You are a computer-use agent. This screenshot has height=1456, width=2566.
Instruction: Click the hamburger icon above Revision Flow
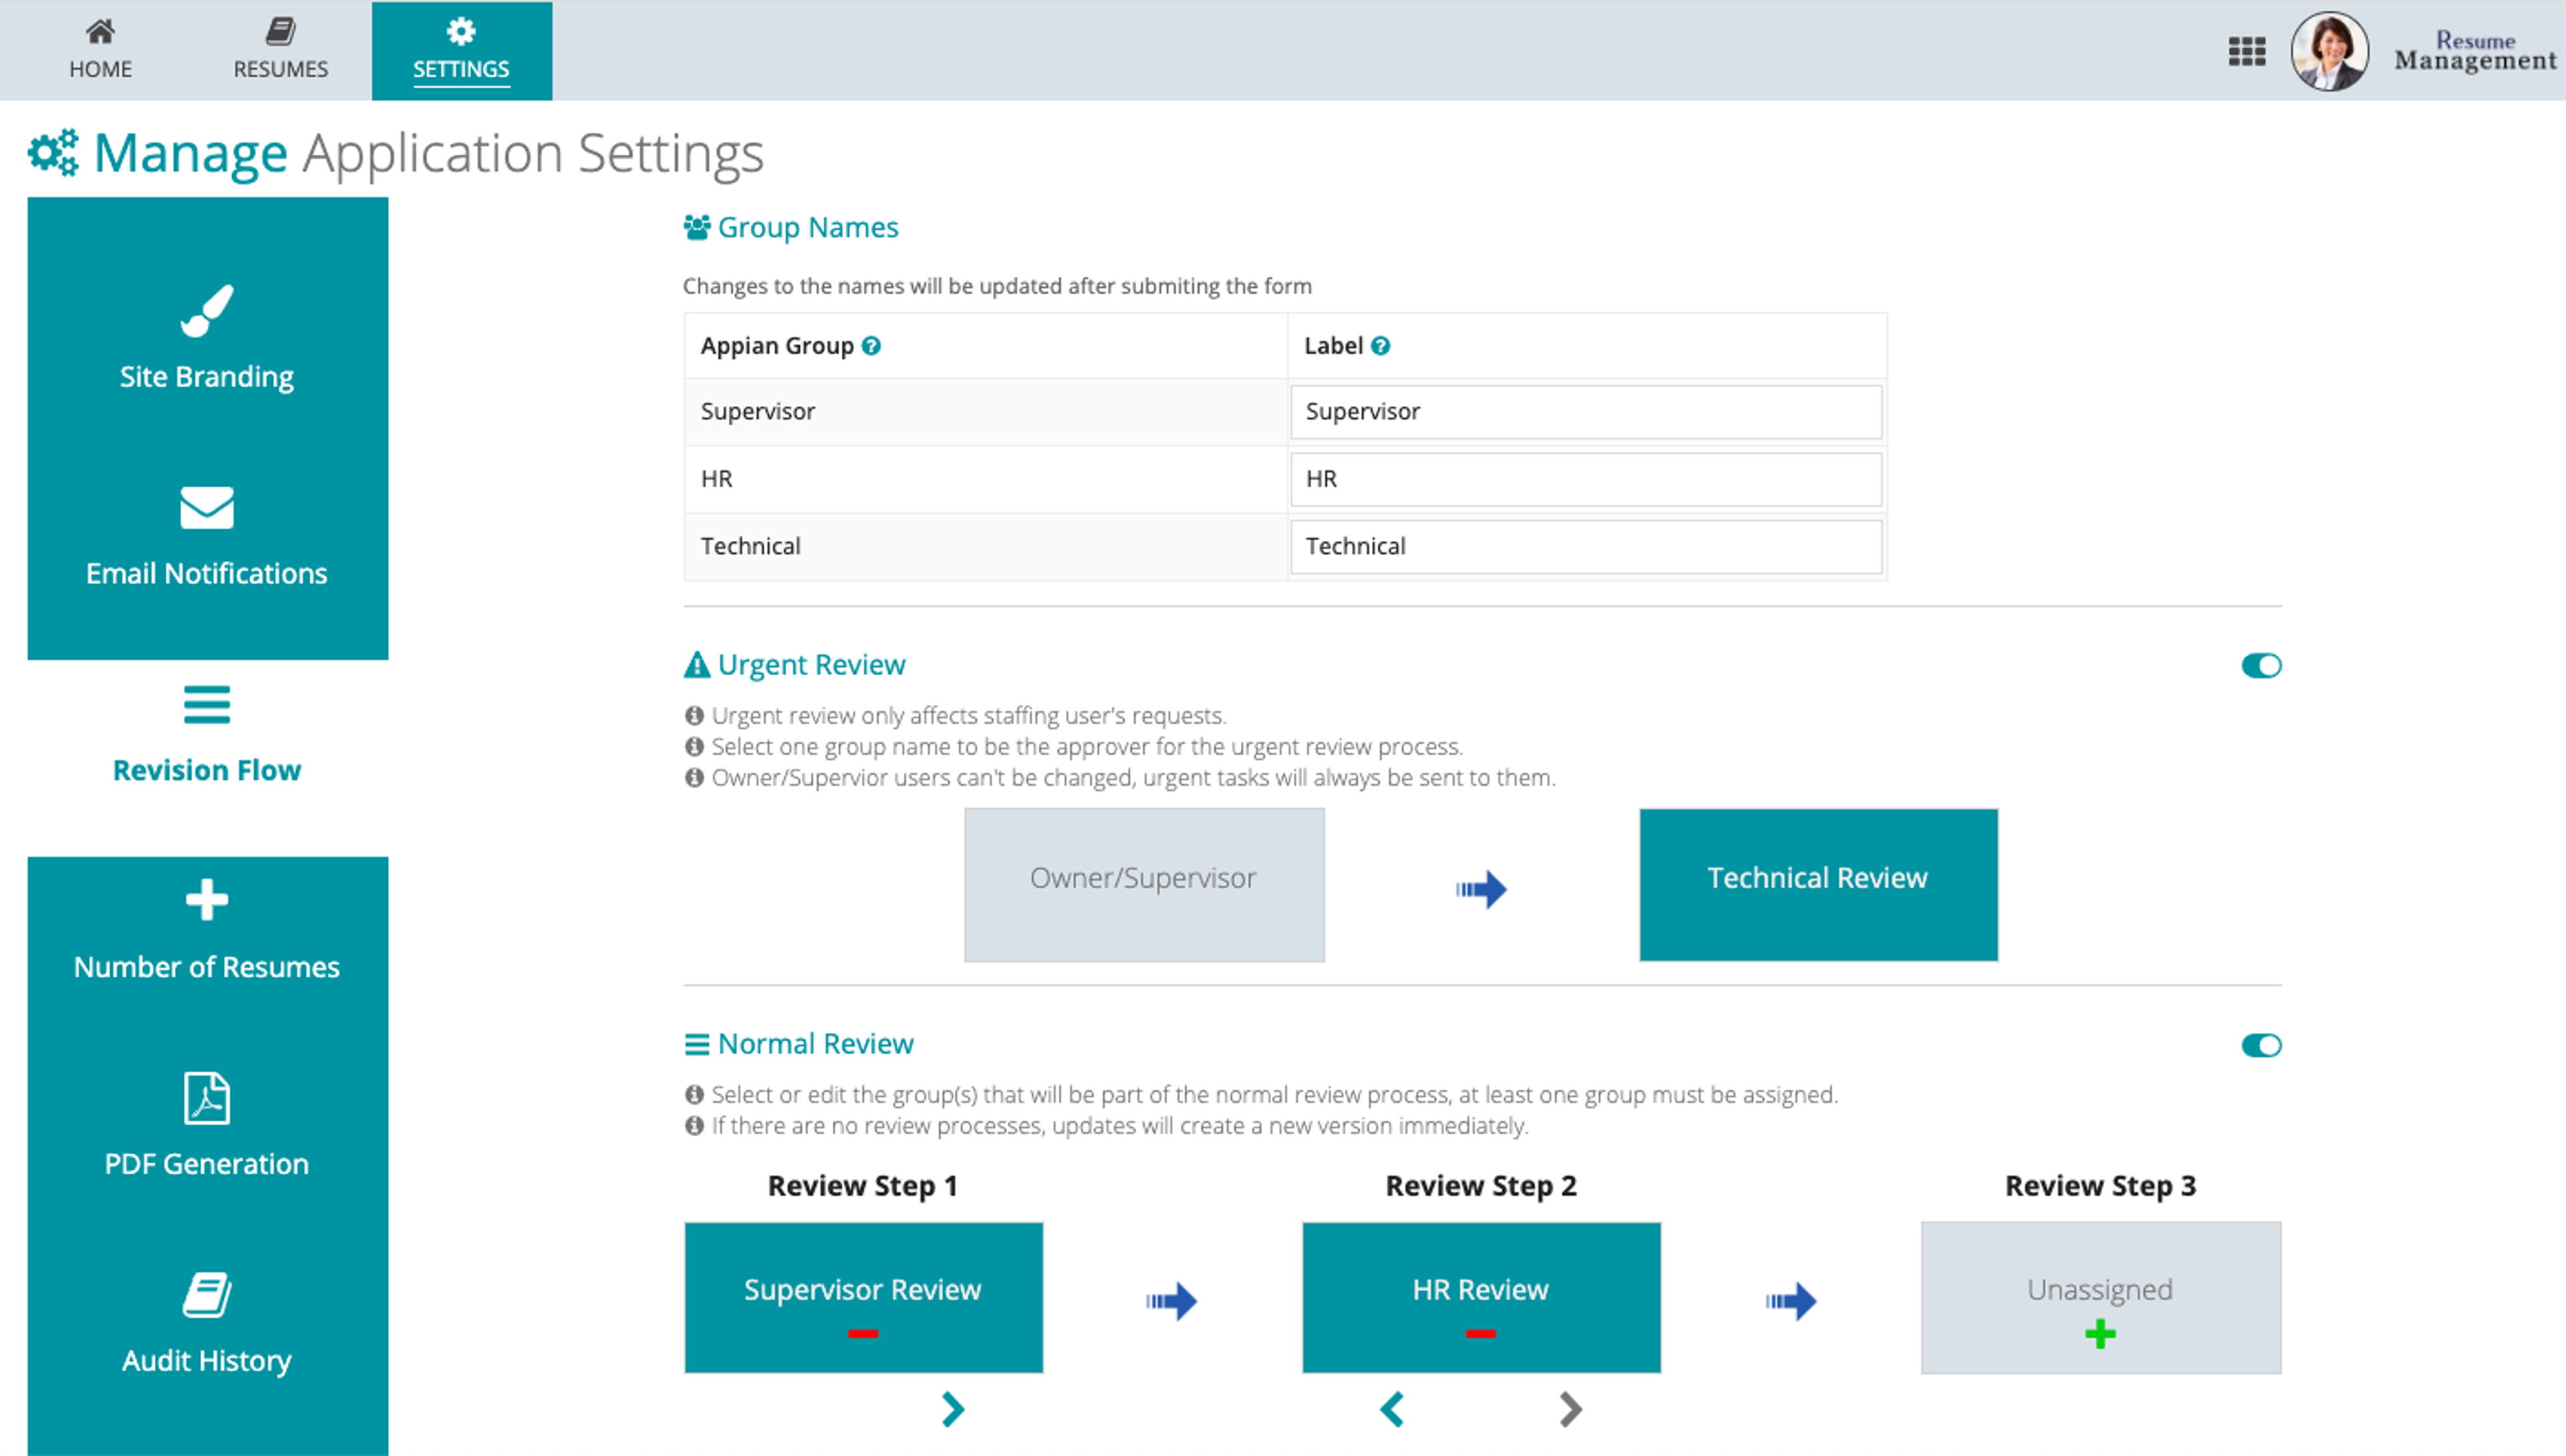207,705
